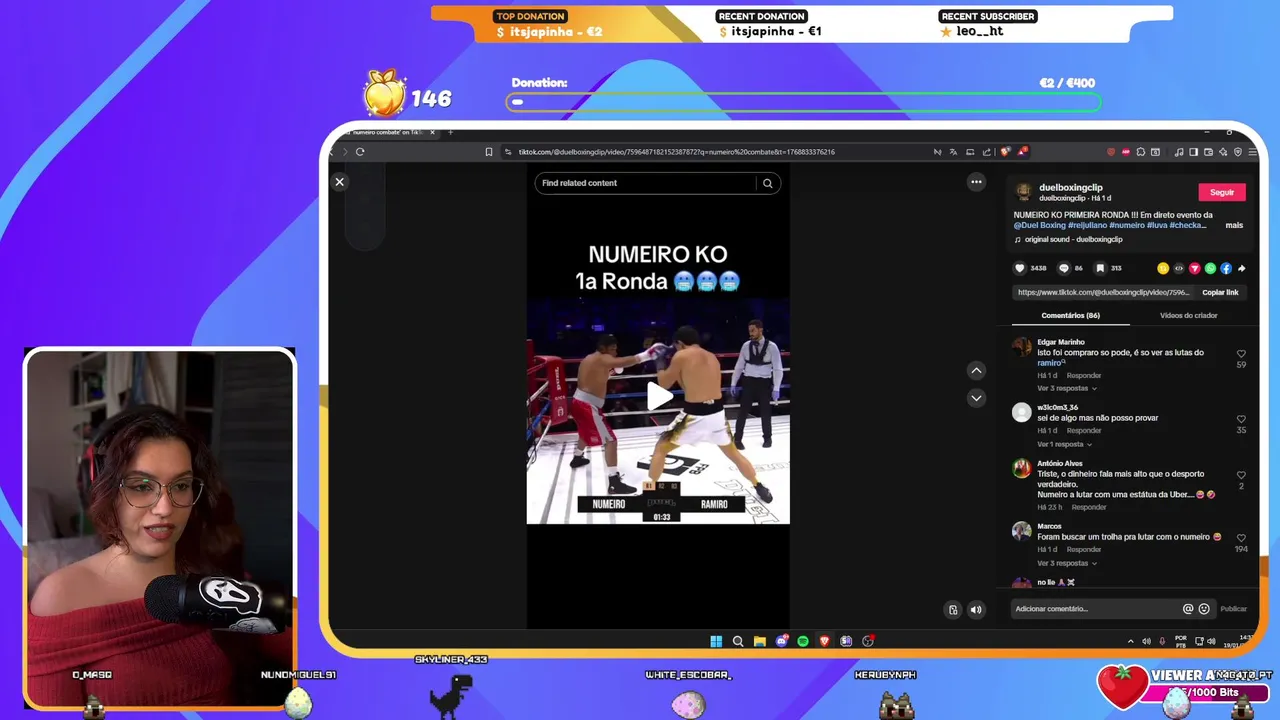Close the TikTok video viewer
The width and height of the screenshot is (1280, 720).
point(339,182)
